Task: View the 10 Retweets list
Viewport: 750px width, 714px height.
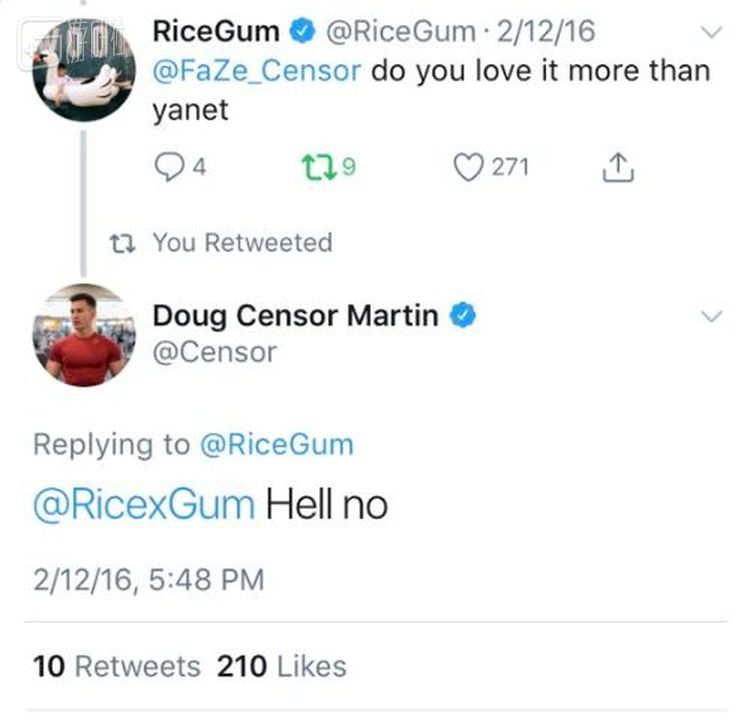Action: (x=116, y=666)
